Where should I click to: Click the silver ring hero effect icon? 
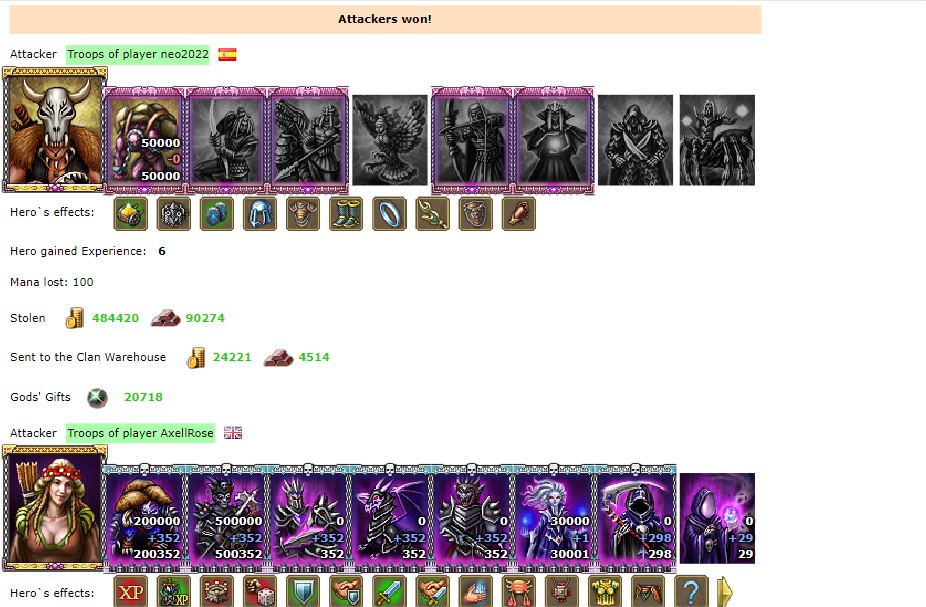coord(389,214)
